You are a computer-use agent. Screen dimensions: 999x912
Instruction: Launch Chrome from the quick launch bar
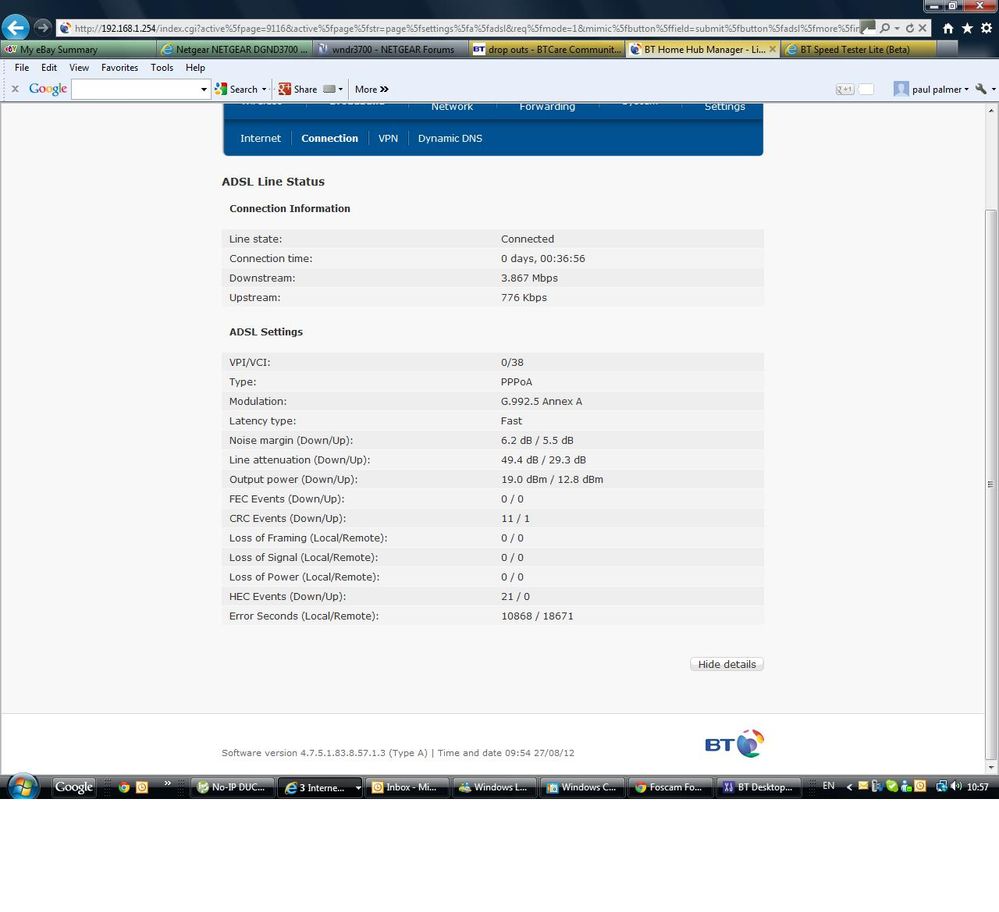tap(124, 787)
